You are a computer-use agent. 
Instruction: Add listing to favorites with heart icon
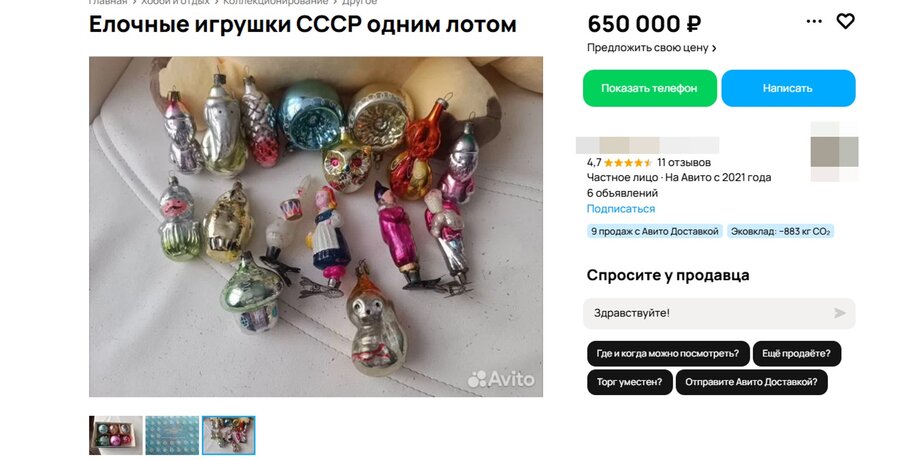coord(845,22)
